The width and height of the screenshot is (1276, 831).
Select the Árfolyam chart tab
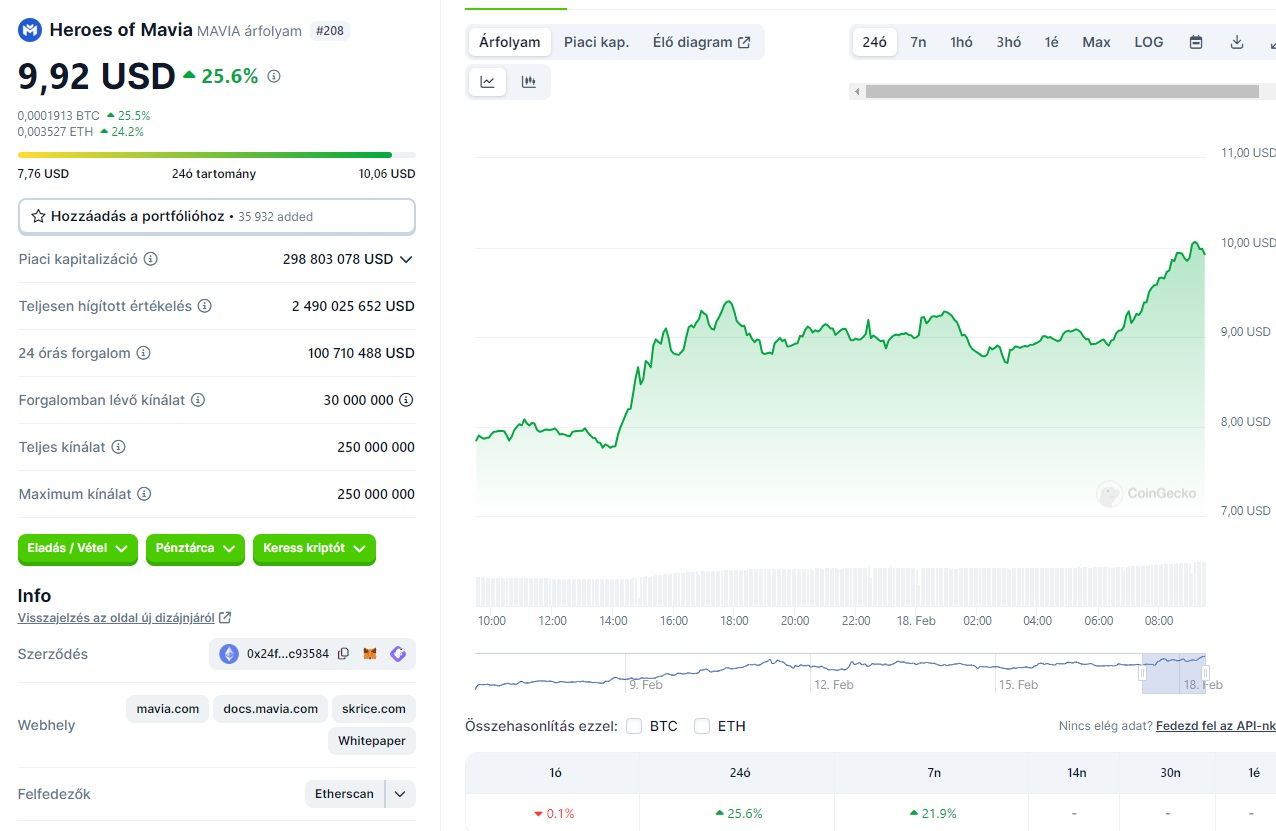pos(510,42)
